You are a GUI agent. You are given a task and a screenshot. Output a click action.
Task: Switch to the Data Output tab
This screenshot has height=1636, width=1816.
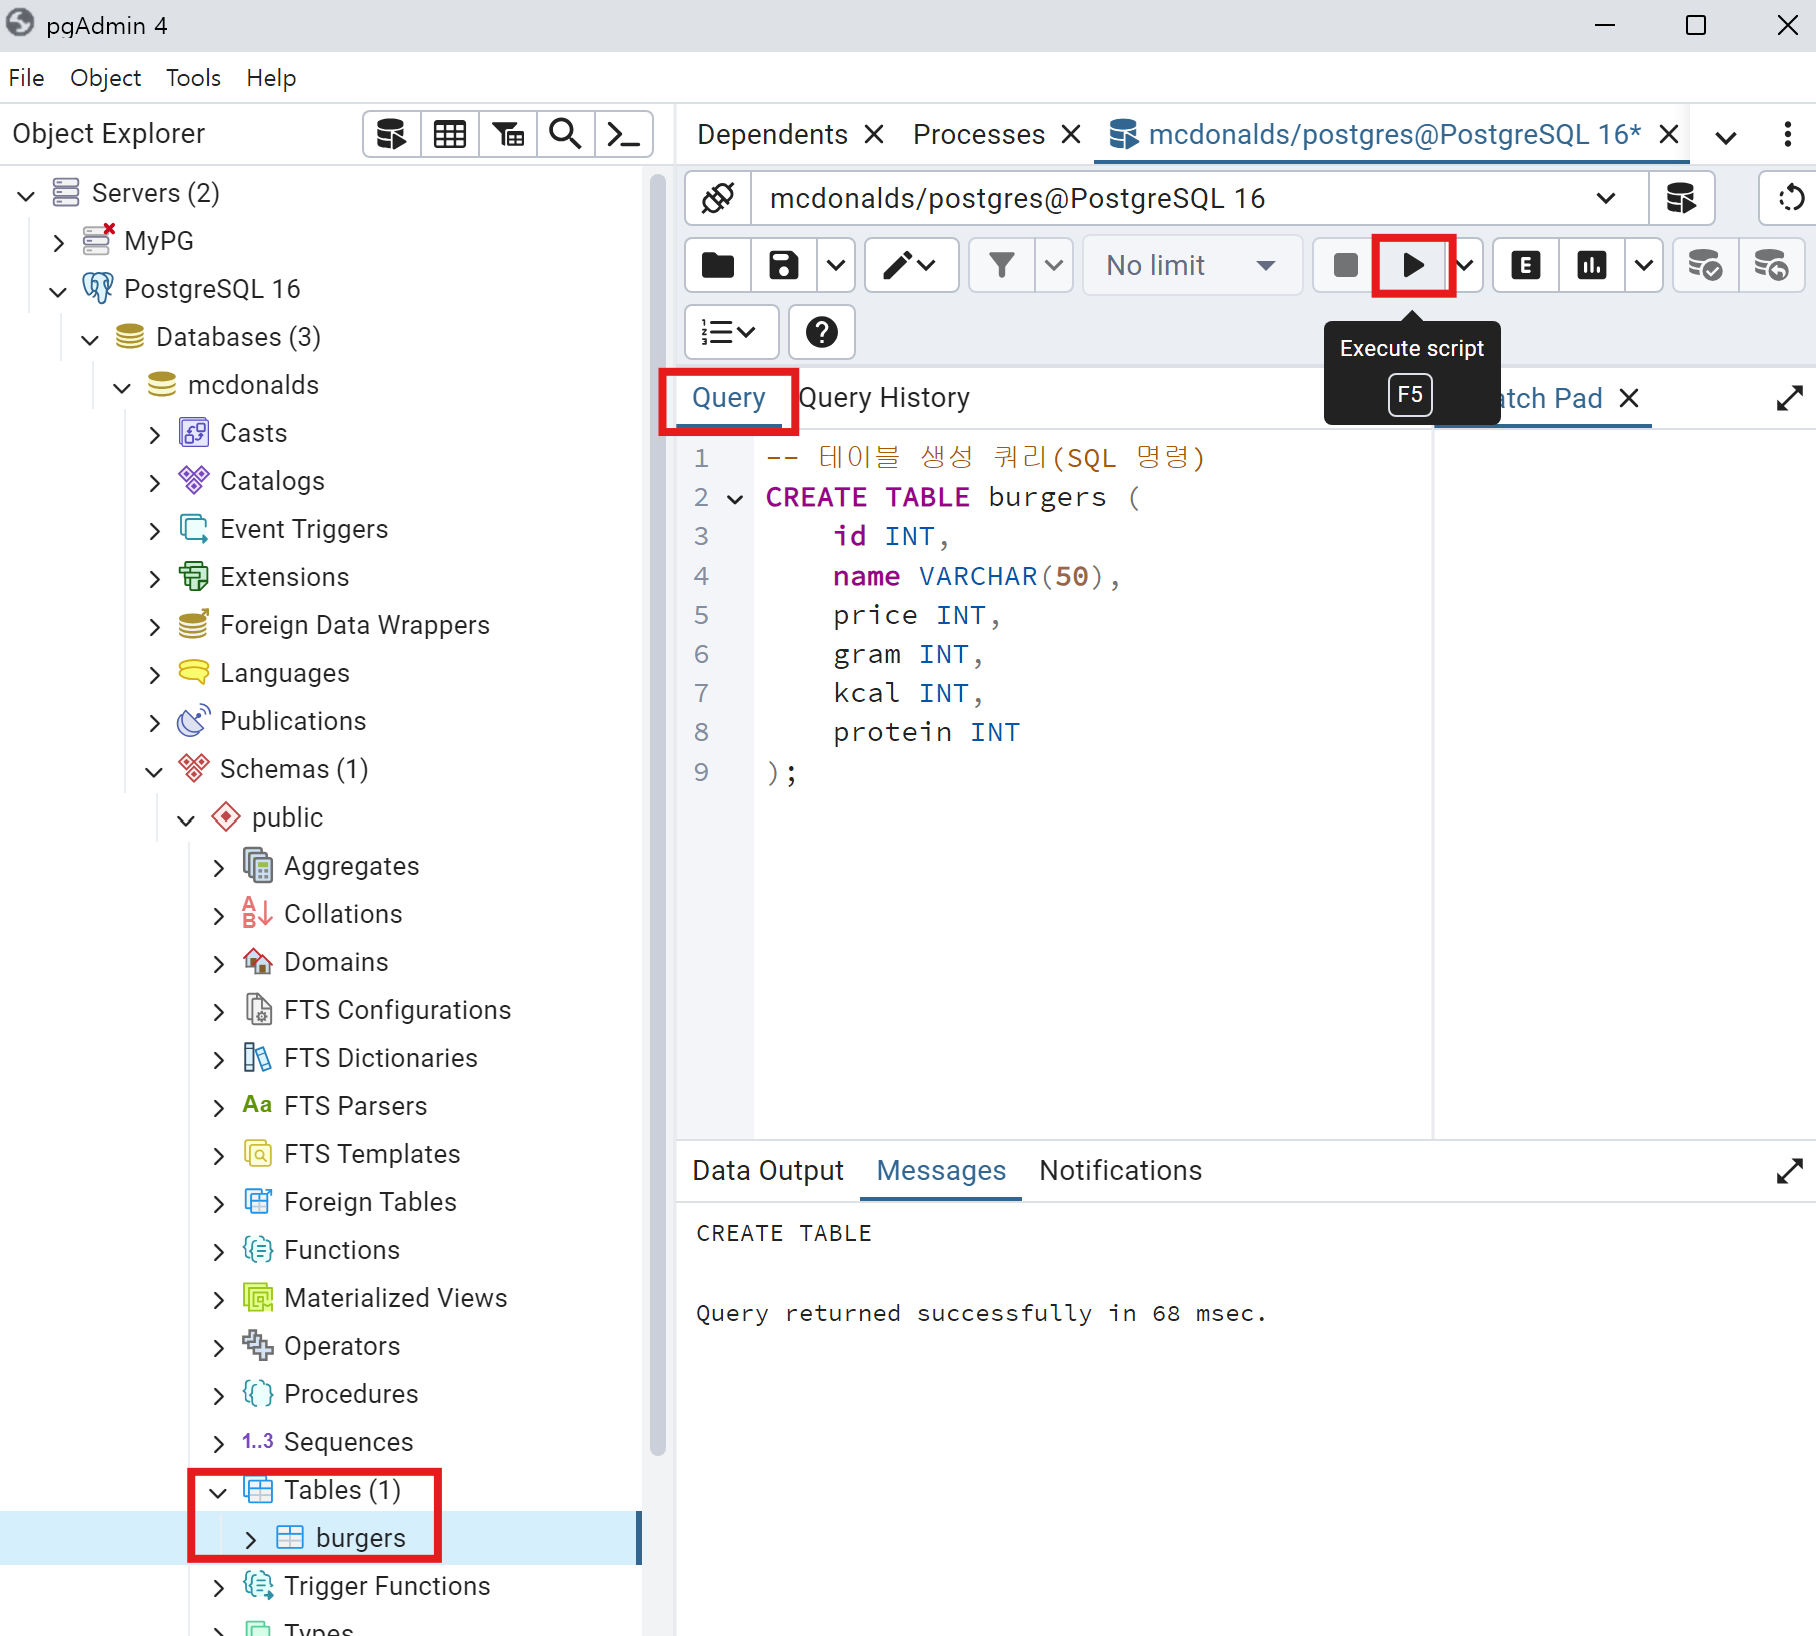[768, 1171]
